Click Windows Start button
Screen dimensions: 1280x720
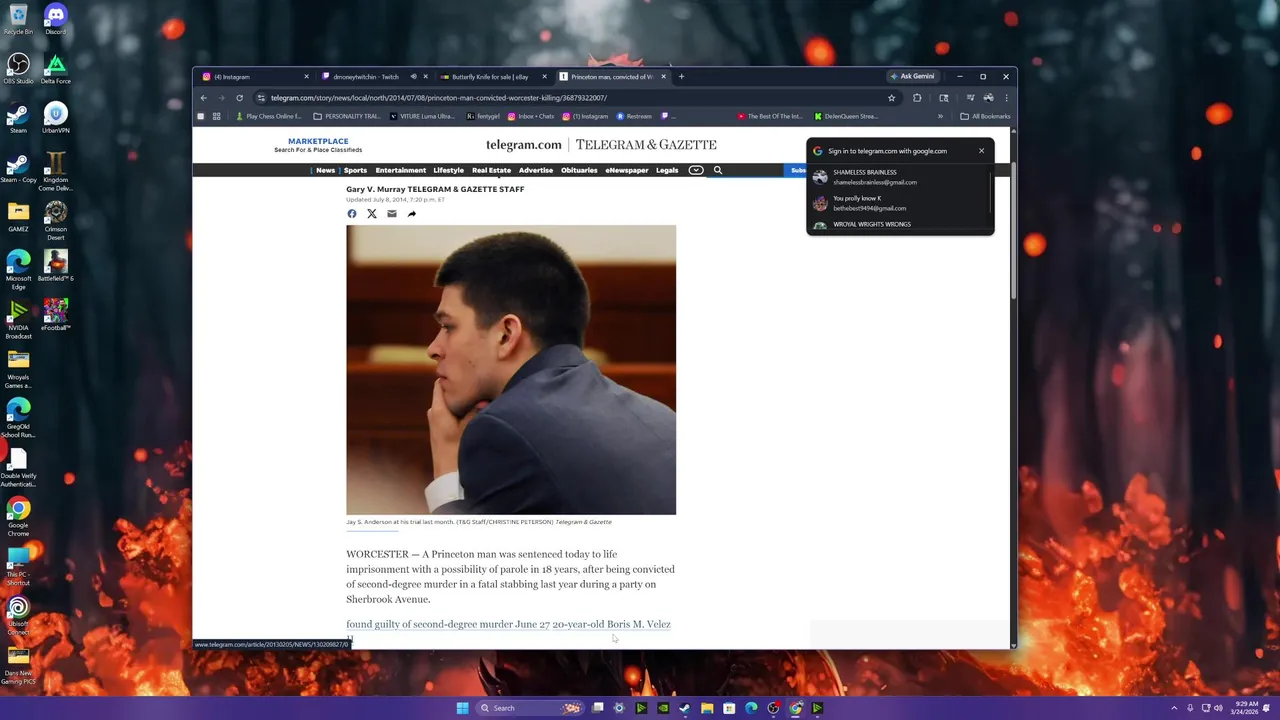click(462, 708)
